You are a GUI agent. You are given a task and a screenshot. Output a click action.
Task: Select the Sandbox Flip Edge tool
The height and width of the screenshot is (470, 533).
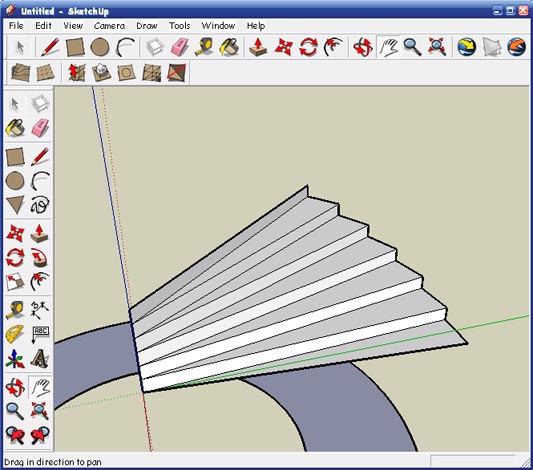click(x=177, y=72)
